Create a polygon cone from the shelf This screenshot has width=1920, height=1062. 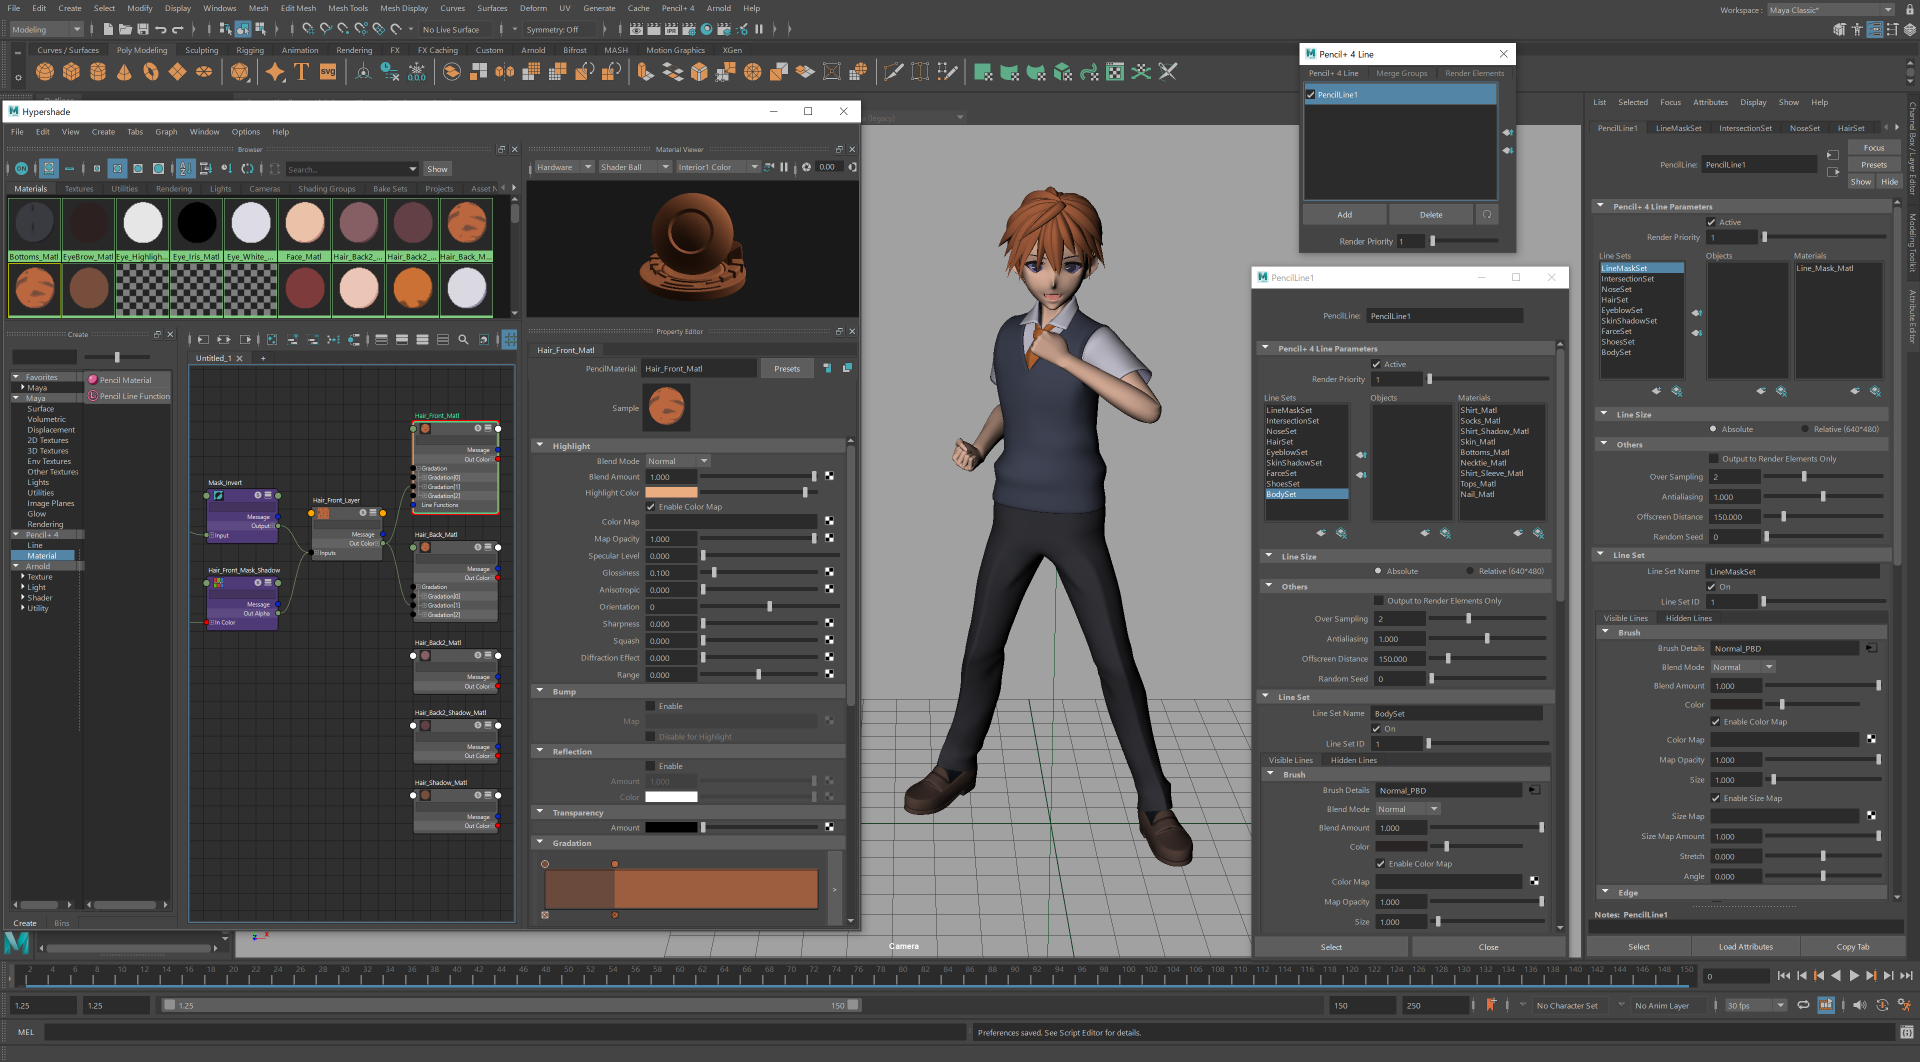(x=124, y=72)
